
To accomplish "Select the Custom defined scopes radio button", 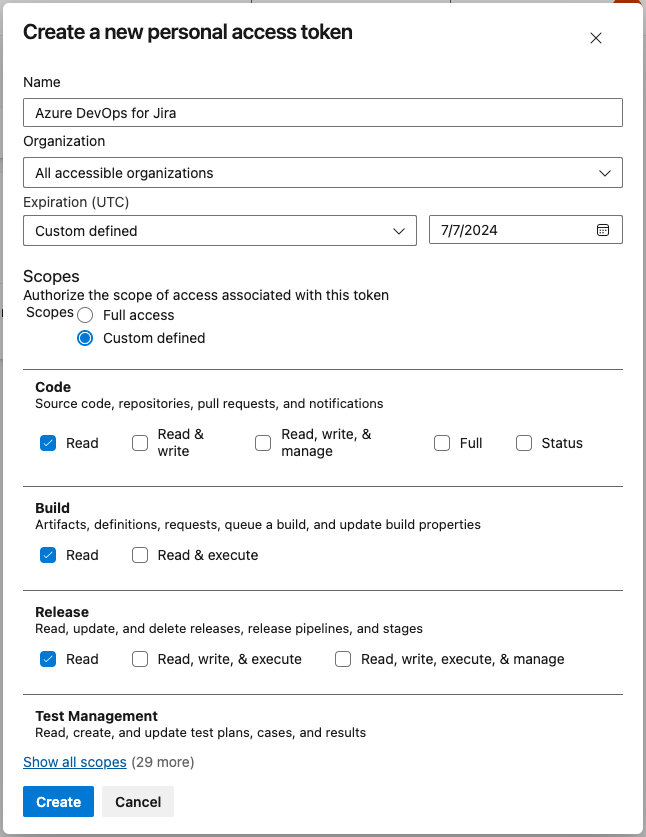I will pyautogui.click(x=86, y=338).
